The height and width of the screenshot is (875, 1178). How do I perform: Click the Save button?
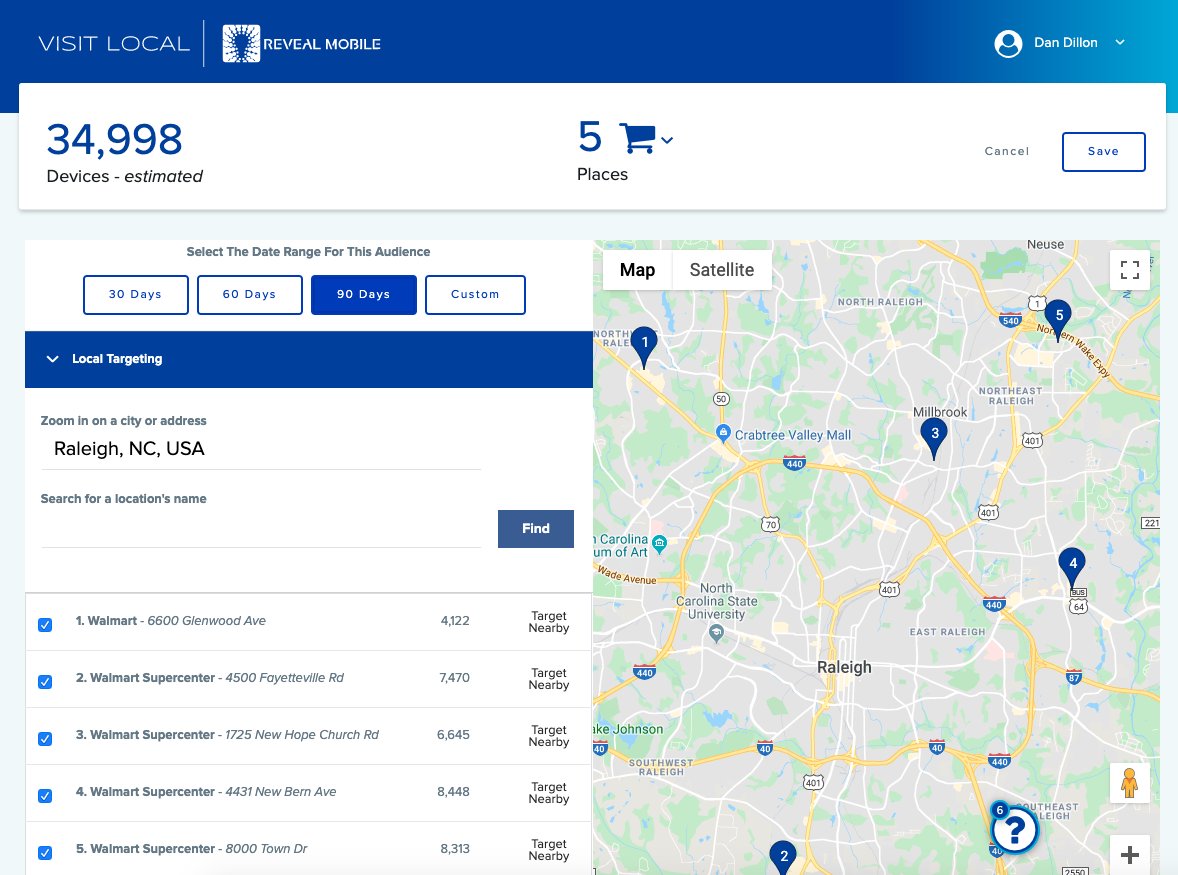point(1103,151)
